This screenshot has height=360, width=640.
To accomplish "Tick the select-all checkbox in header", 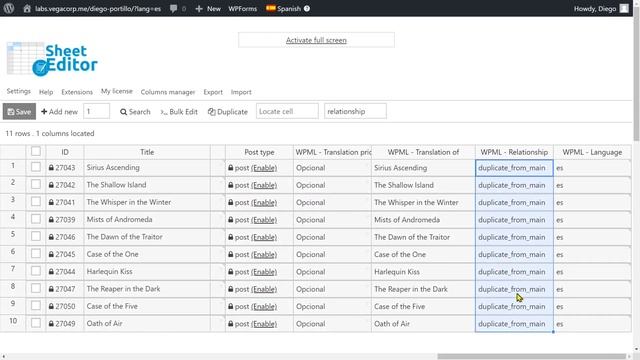I will [x=36, y=151].
